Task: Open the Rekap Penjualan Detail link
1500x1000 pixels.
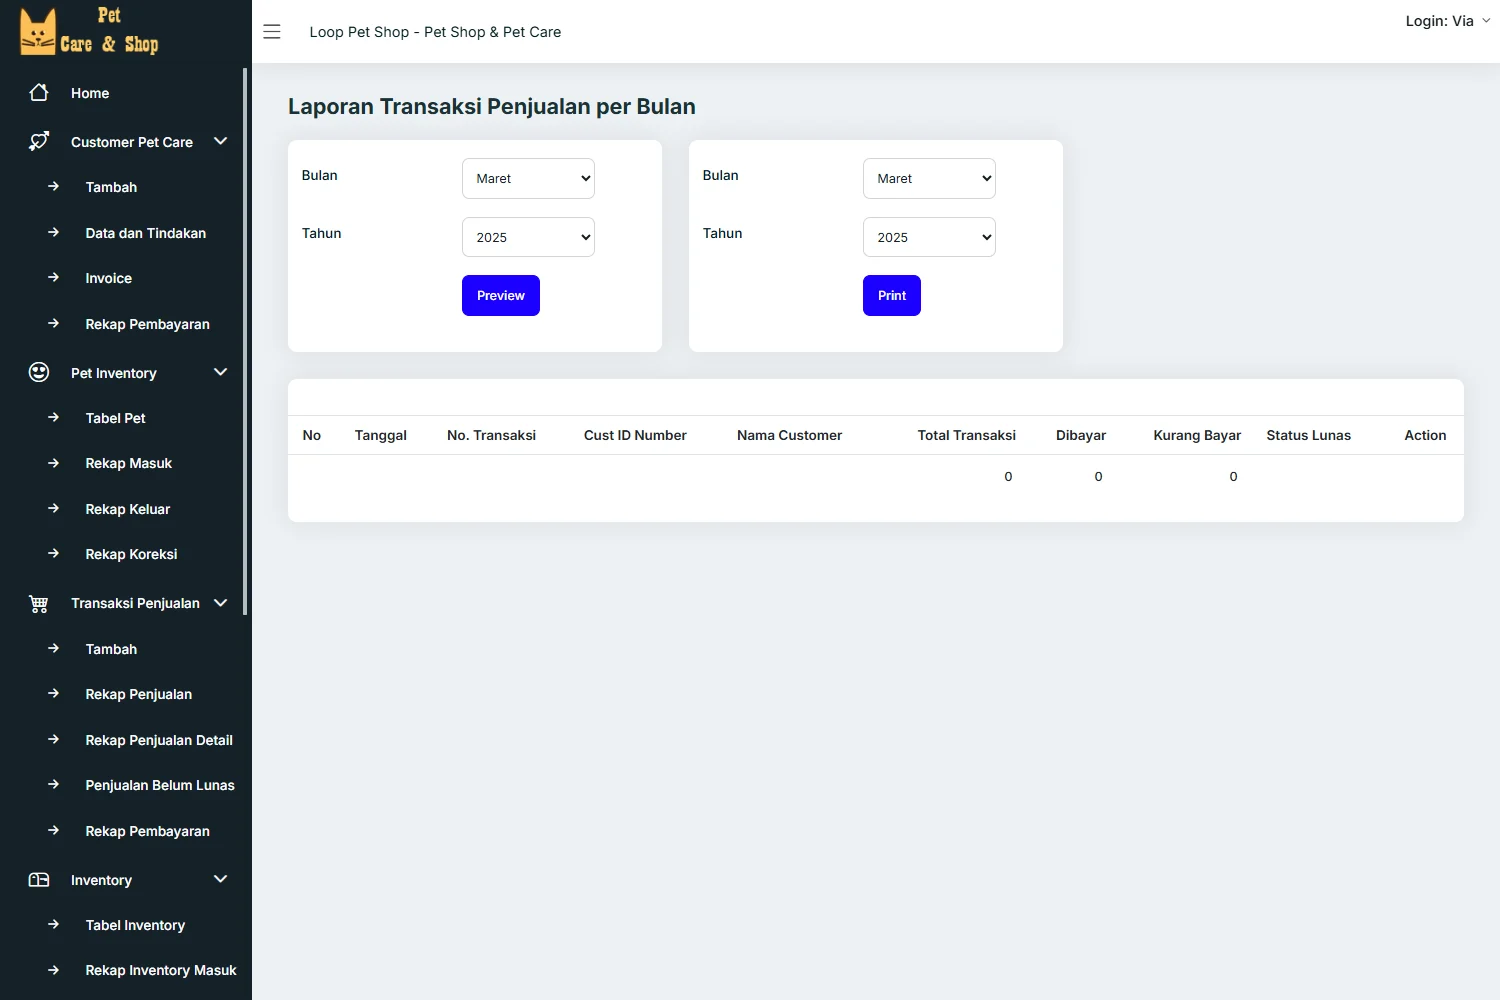Action: tap(159, 740)
